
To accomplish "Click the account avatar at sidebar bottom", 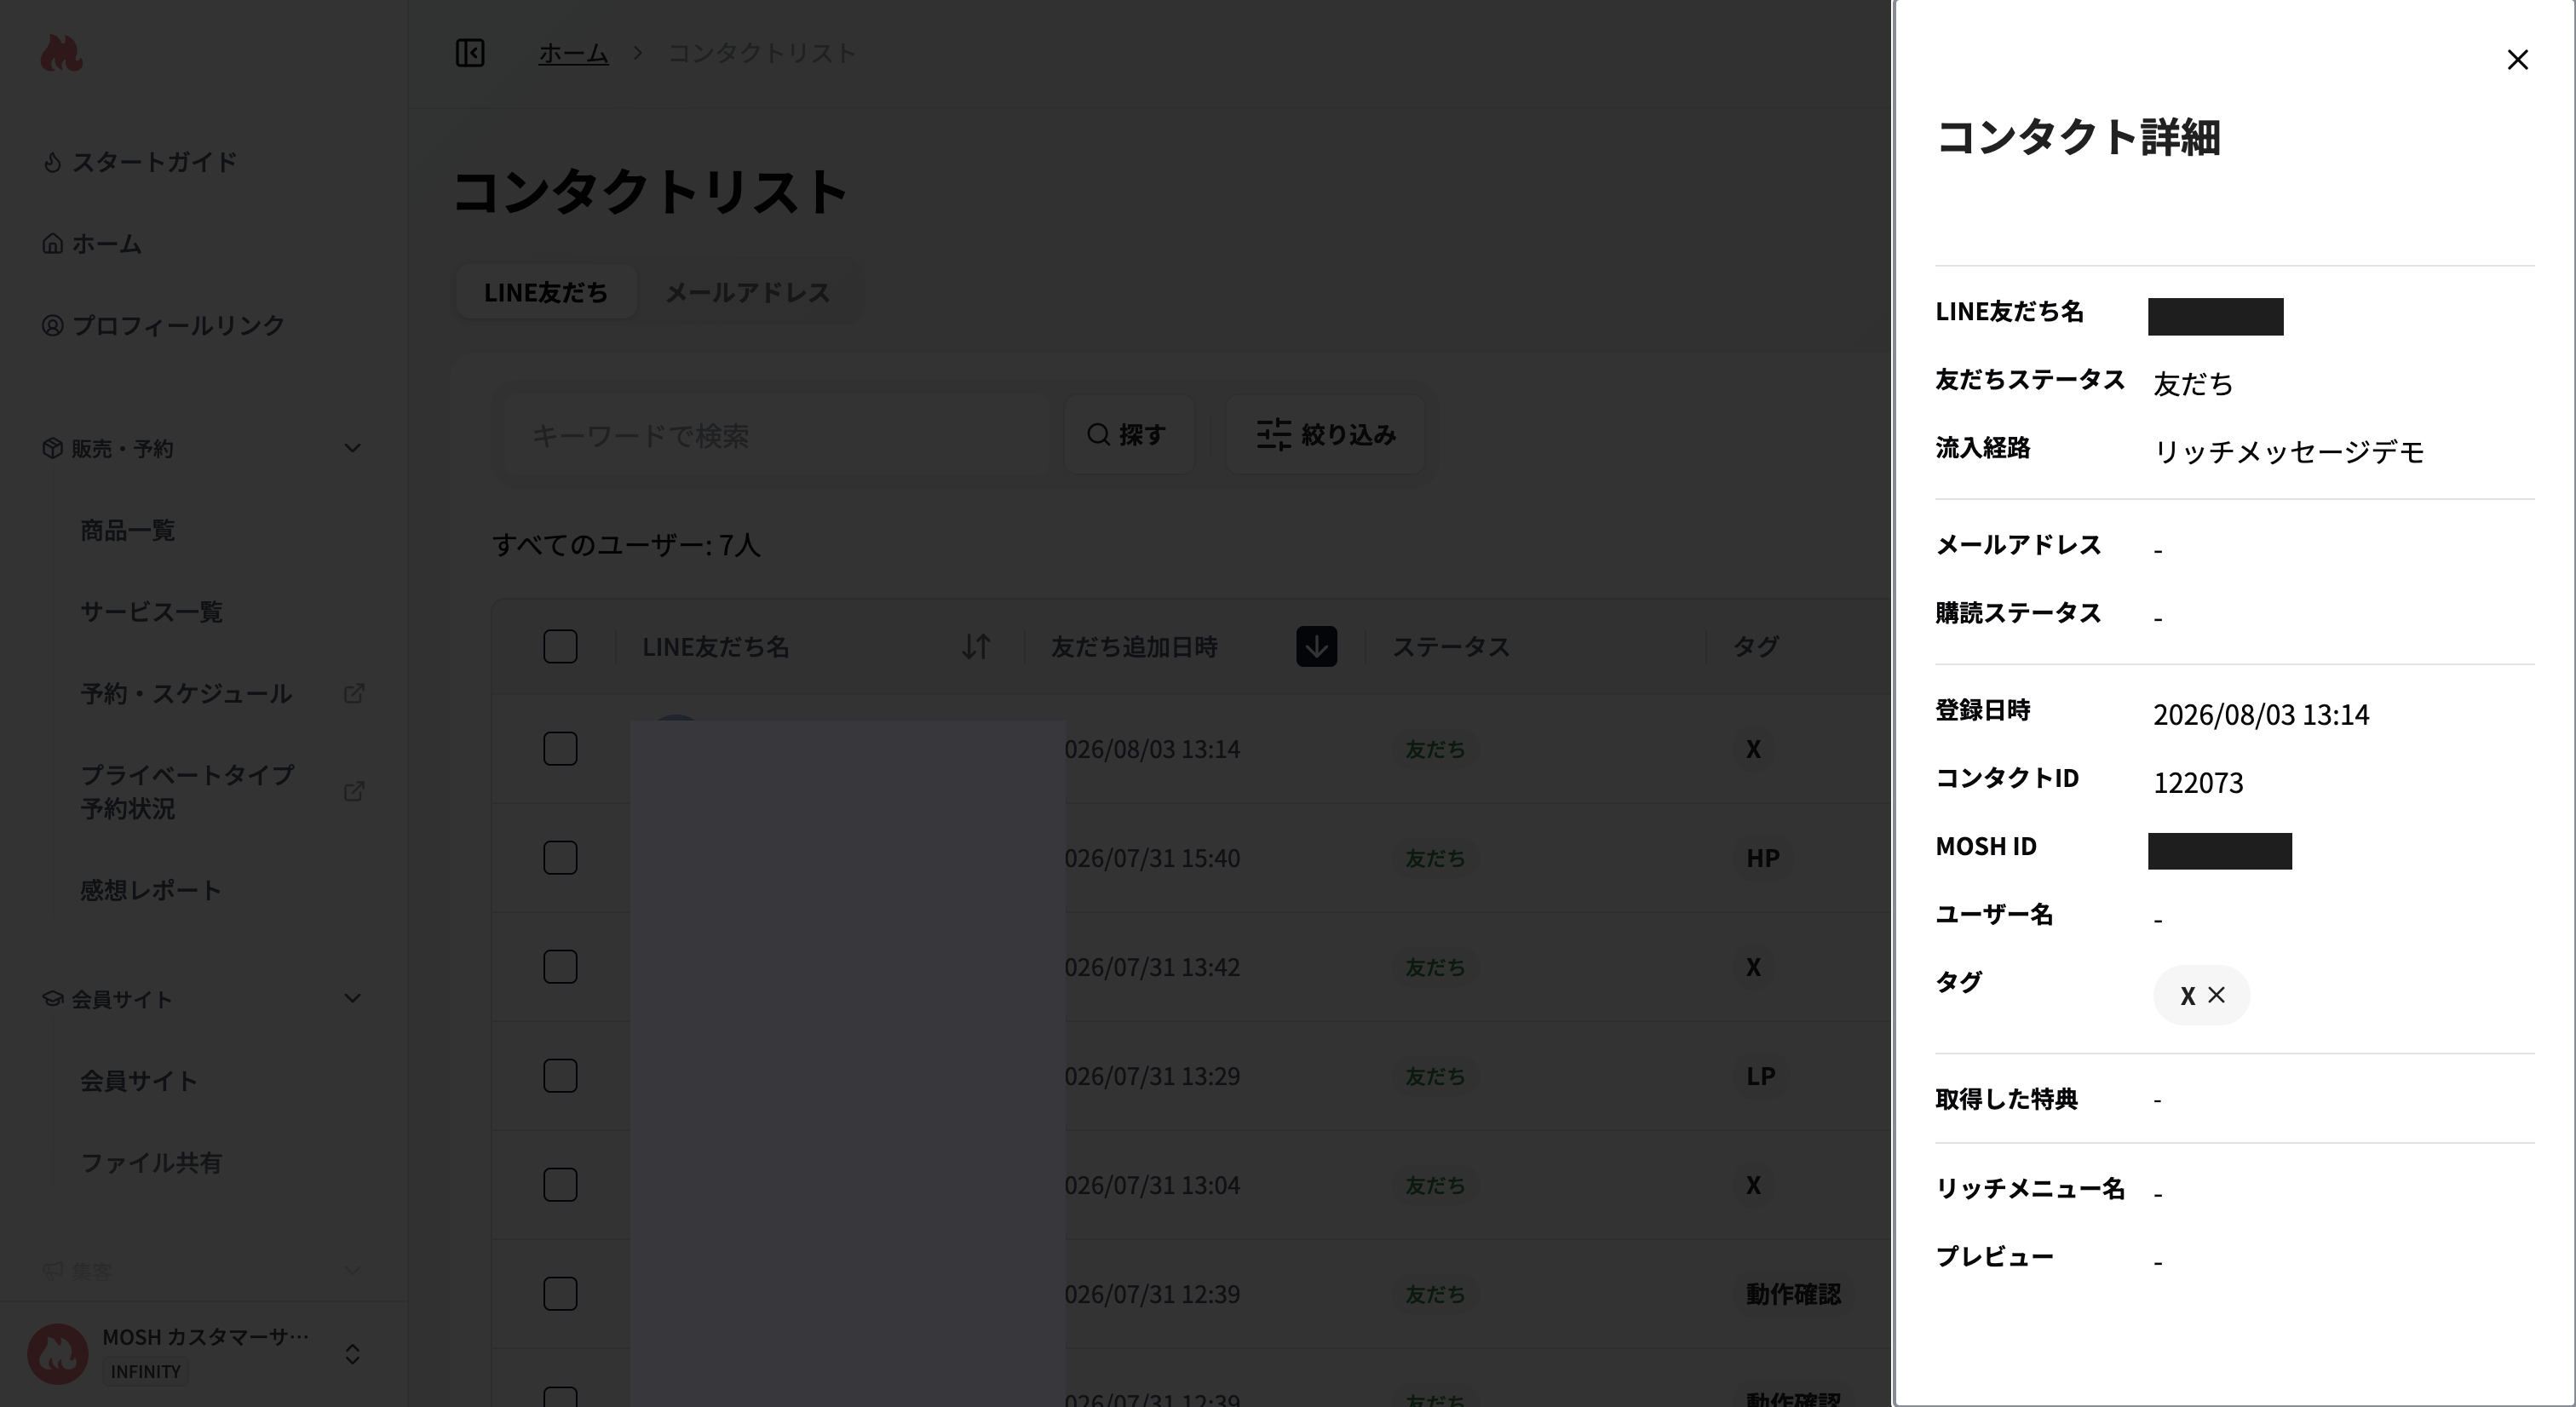I will click(x=58, y=1354).
